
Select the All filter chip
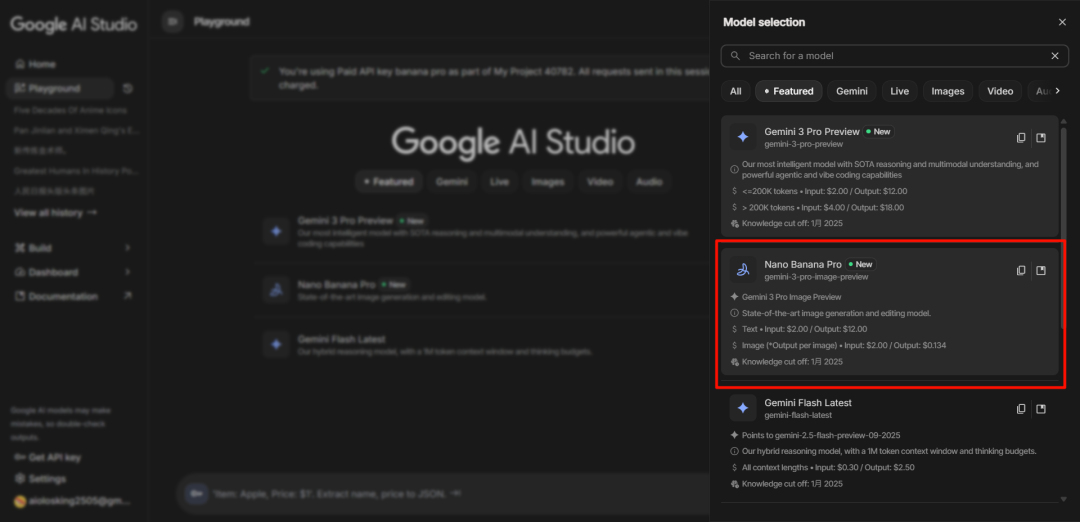(x=735, y=91)
